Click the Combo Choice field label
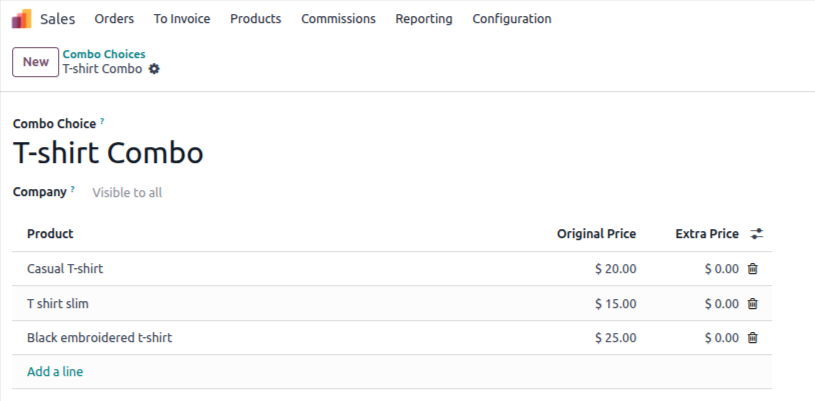 (55, 124)
